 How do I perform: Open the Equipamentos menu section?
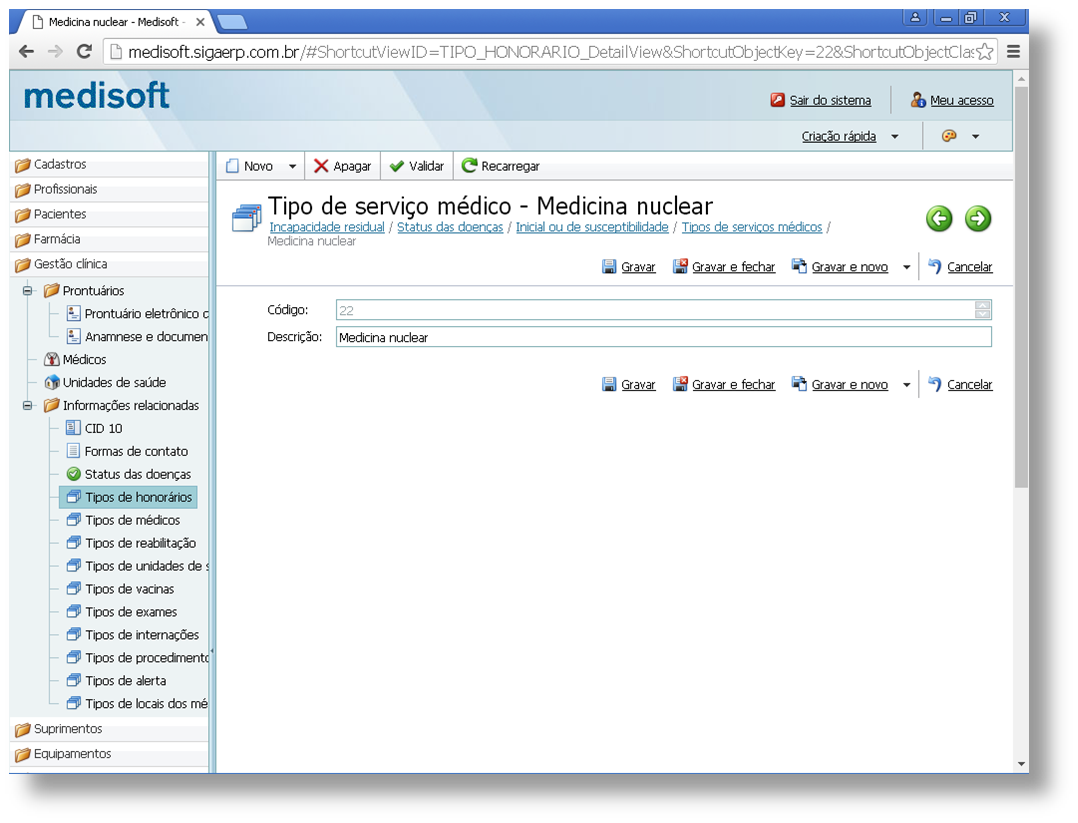[109, 754]
